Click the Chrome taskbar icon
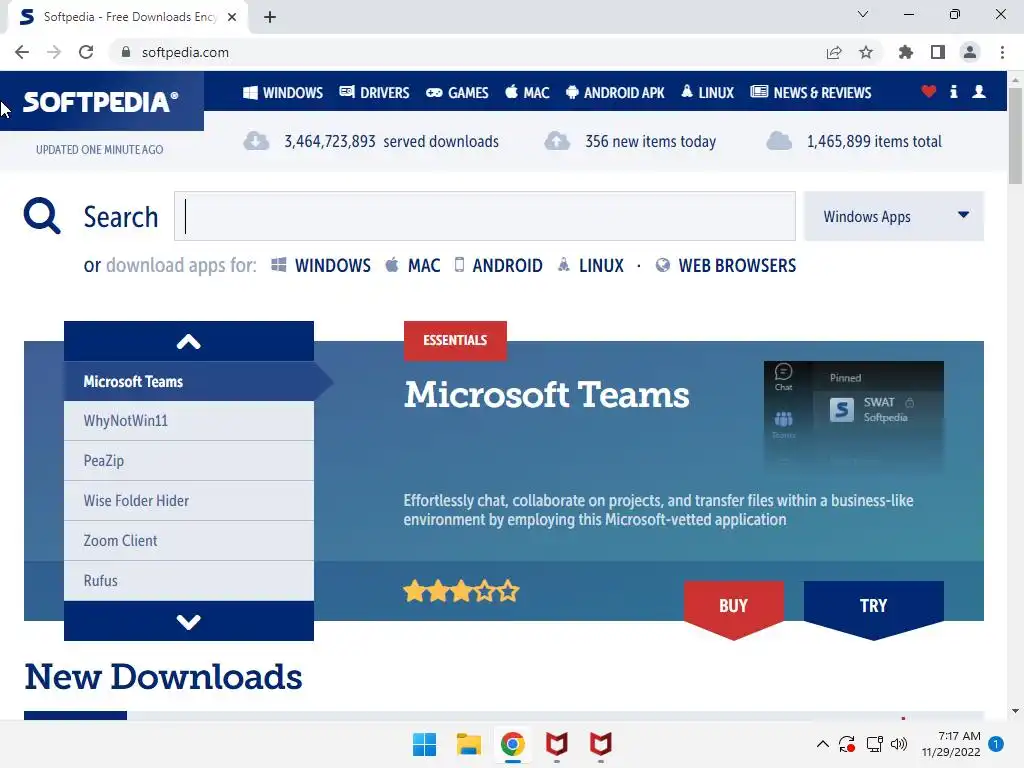 513,744
